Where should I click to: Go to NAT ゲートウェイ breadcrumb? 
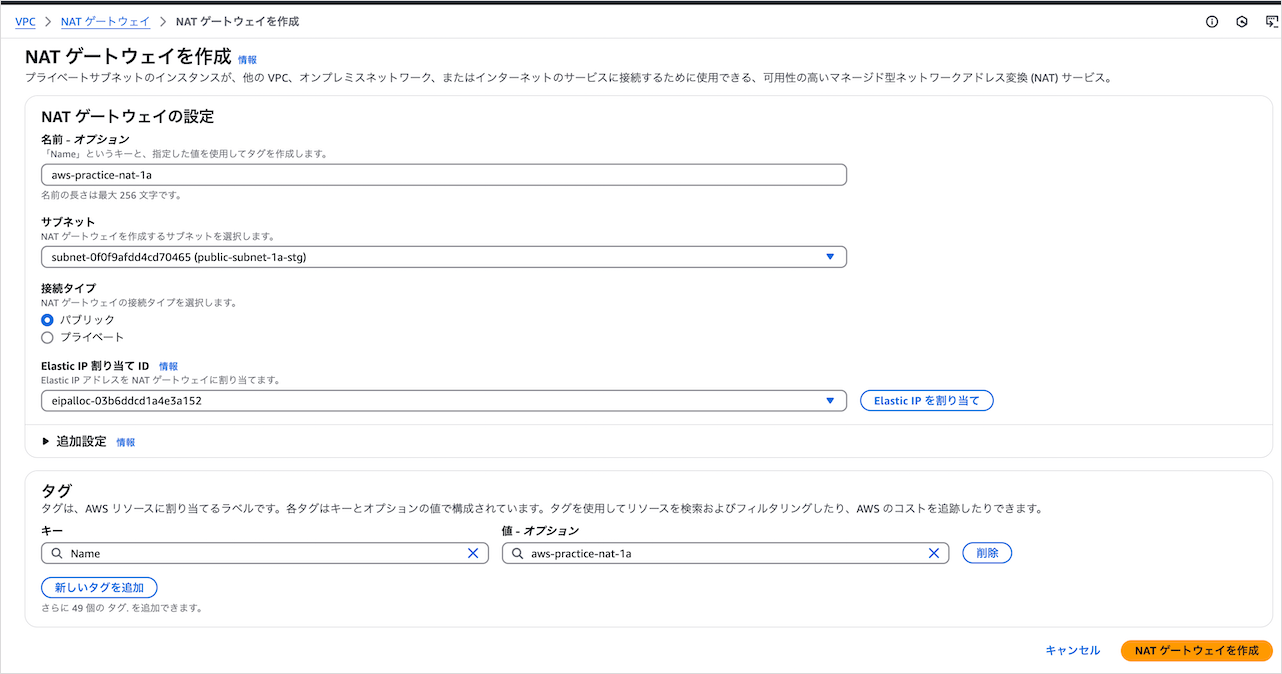pyautogui.click(x=105, y=21)
